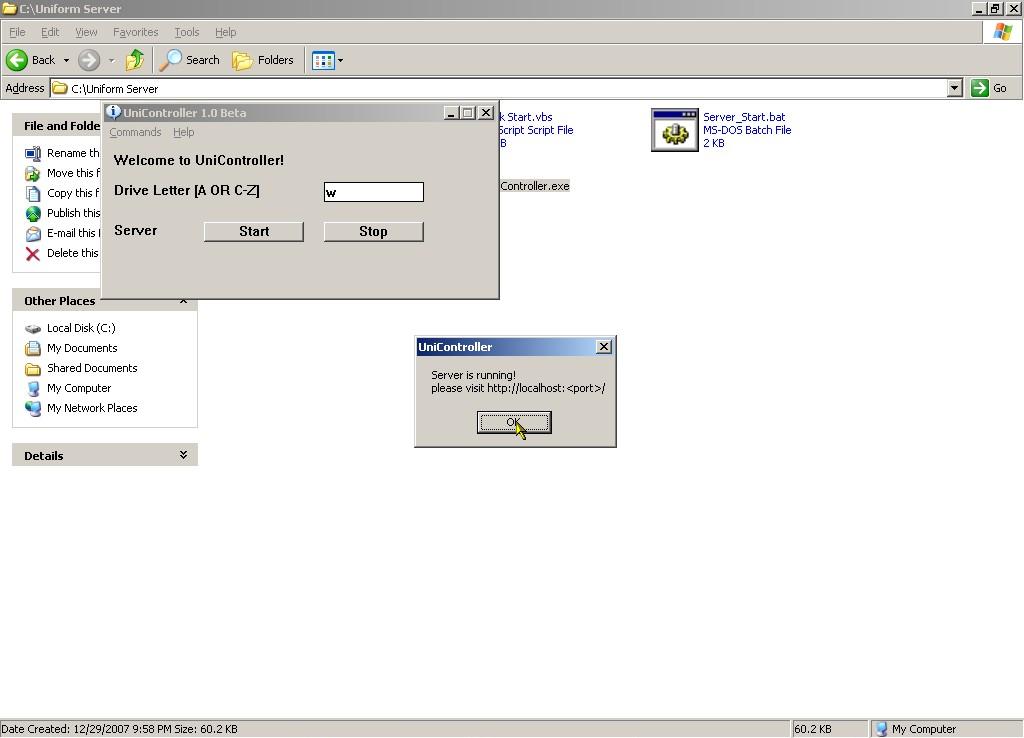Open the Explorer Help menu
Screen dimensions: 1024x738
(x=225, y=32)
